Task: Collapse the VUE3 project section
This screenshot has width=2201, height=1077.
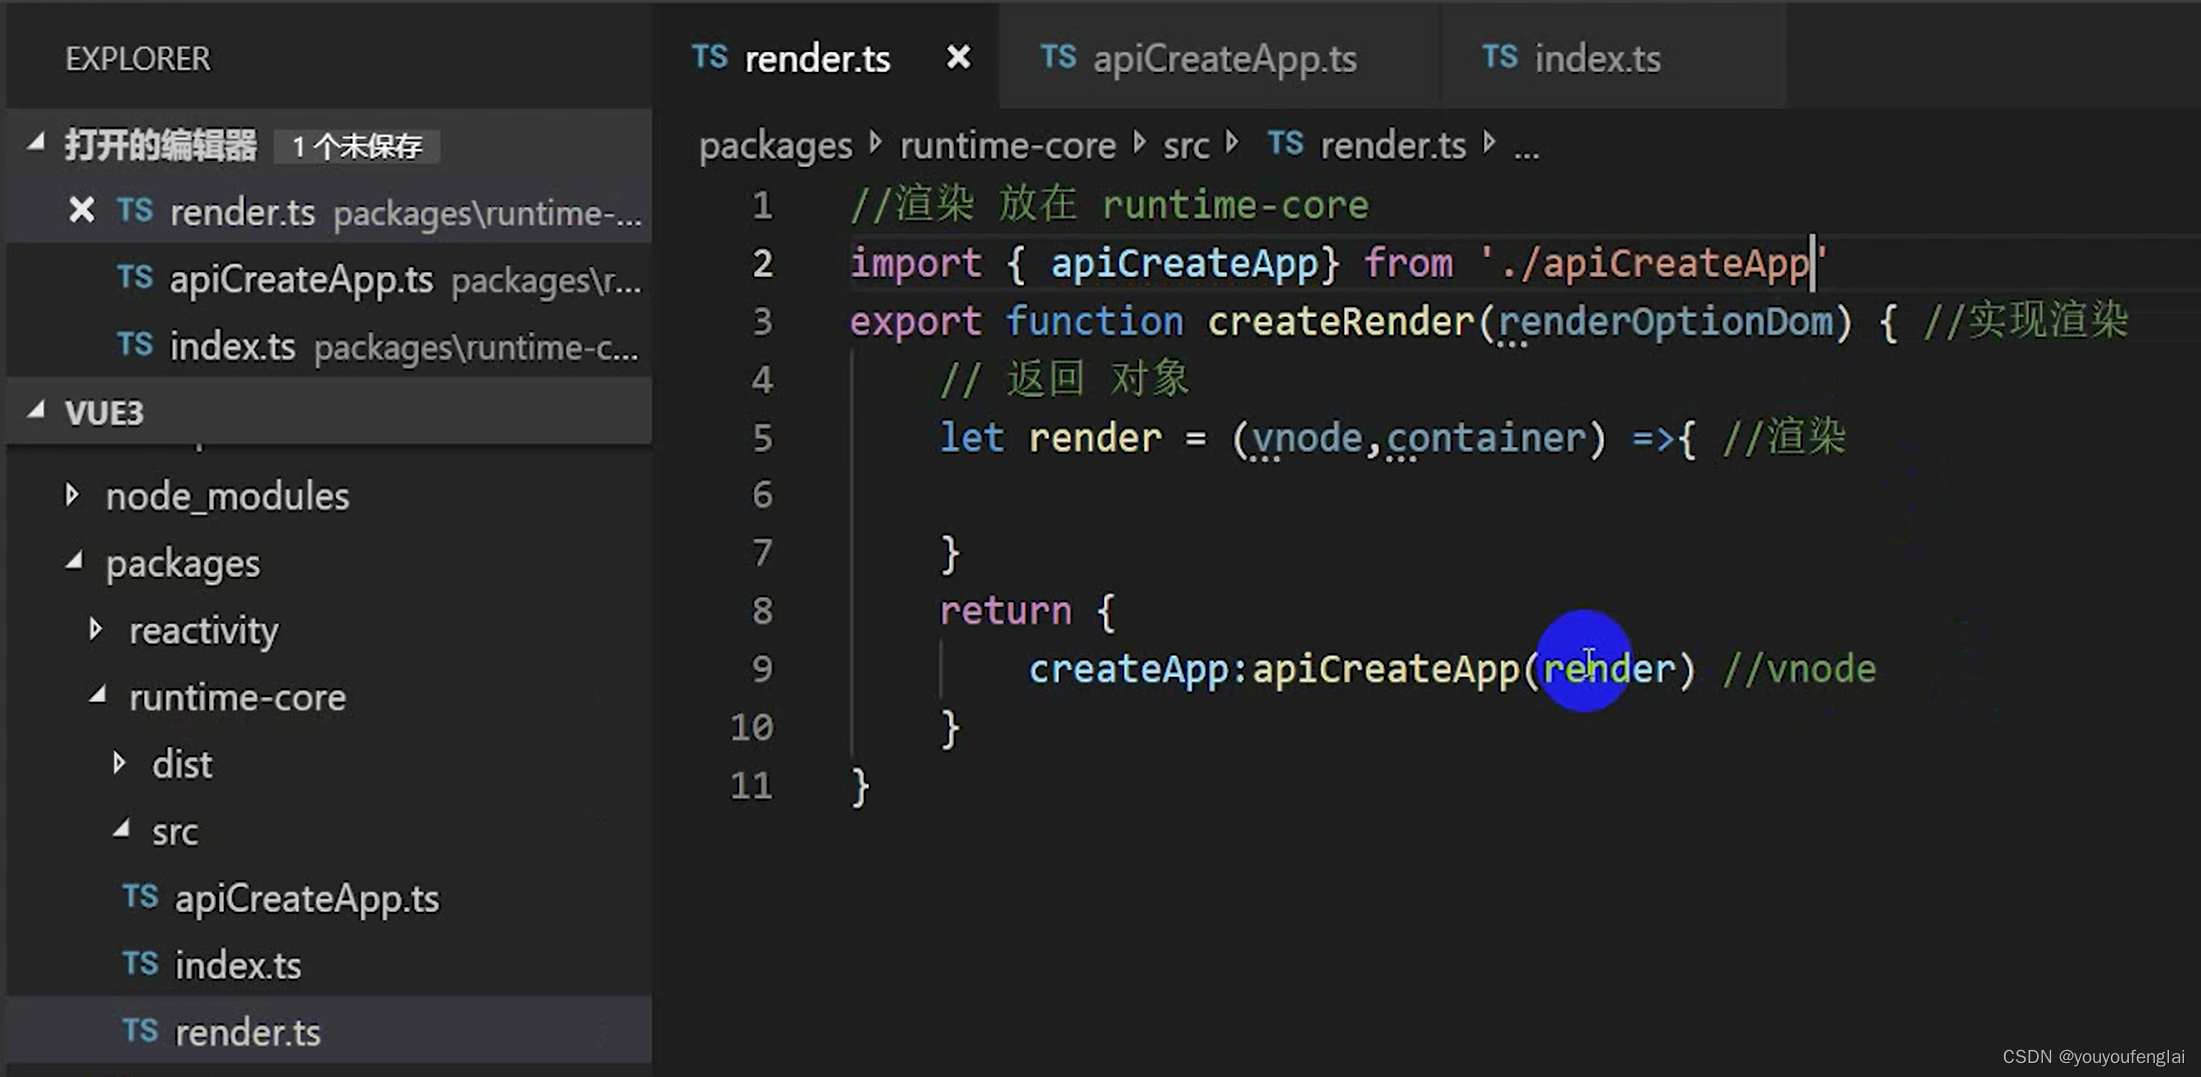Action: 37,411
